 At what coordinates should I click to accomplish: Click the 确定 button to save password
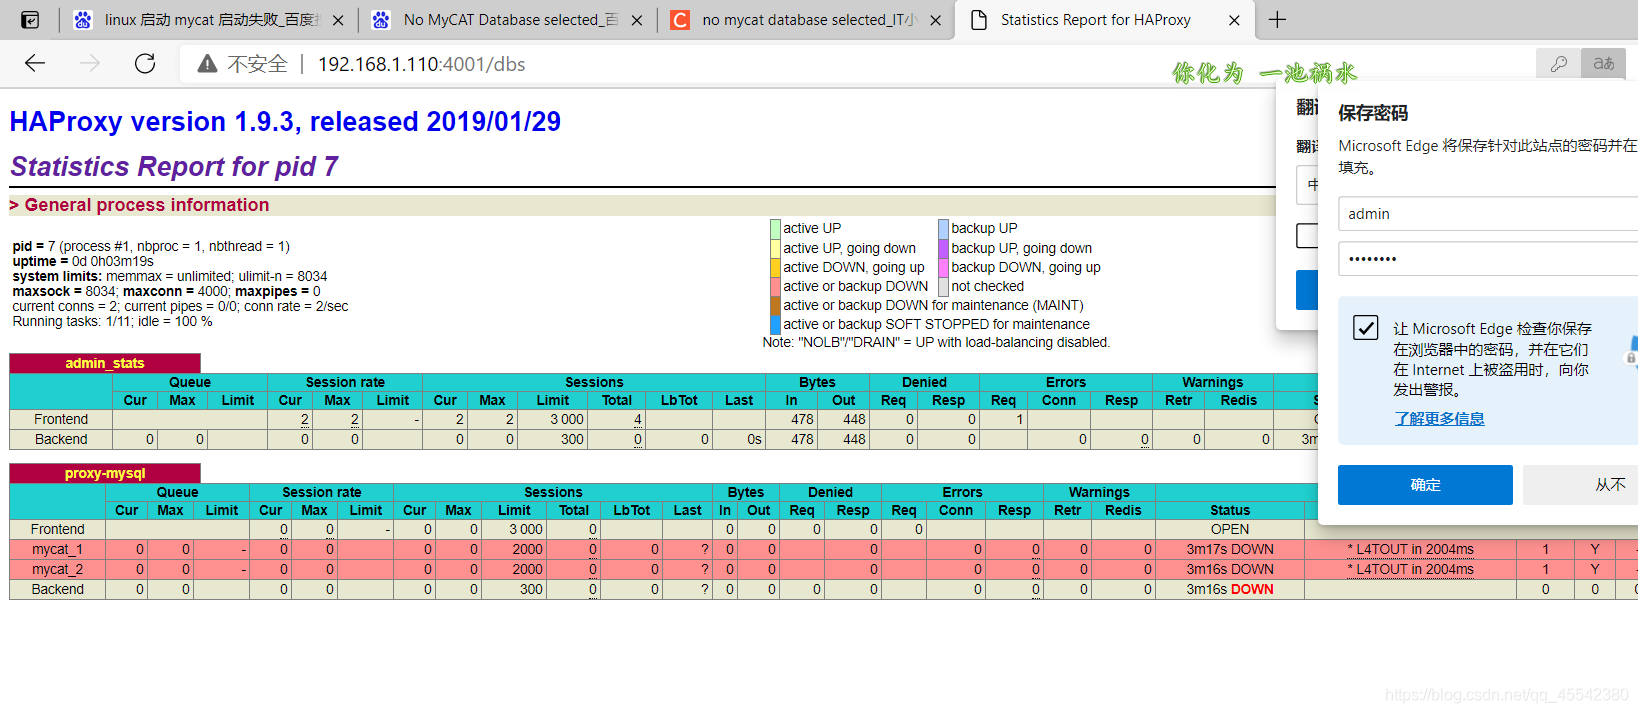click(1425, 485)
